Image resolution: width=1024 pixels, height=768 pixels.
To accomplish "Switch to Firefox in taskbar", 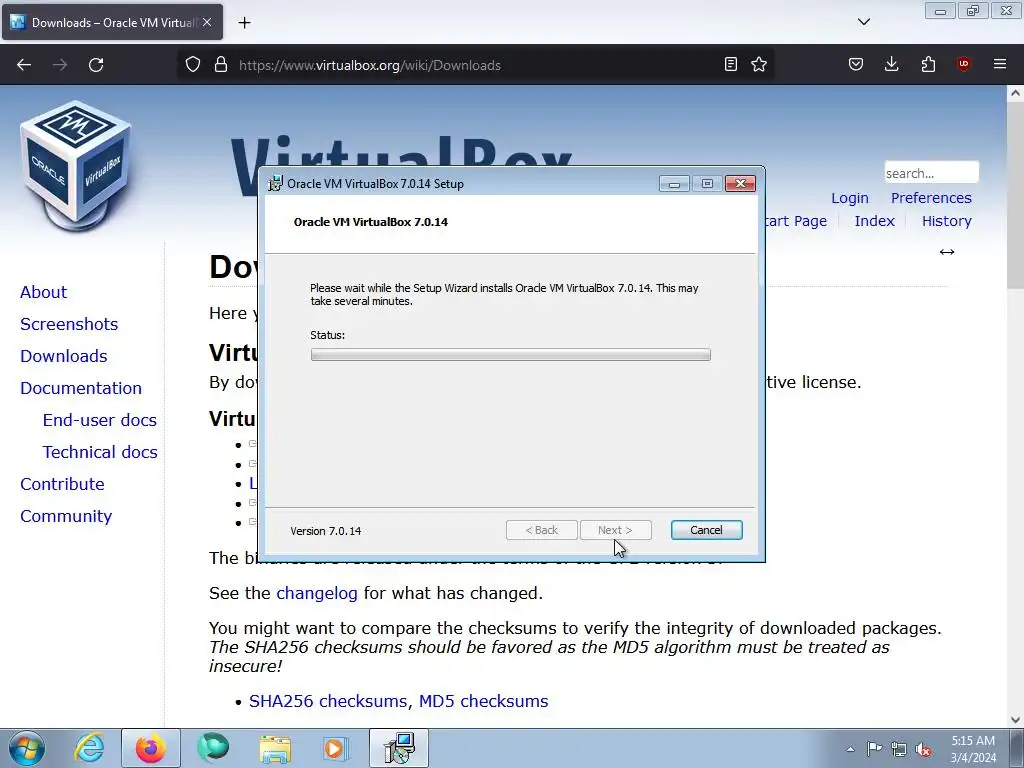I will (151, 748).
